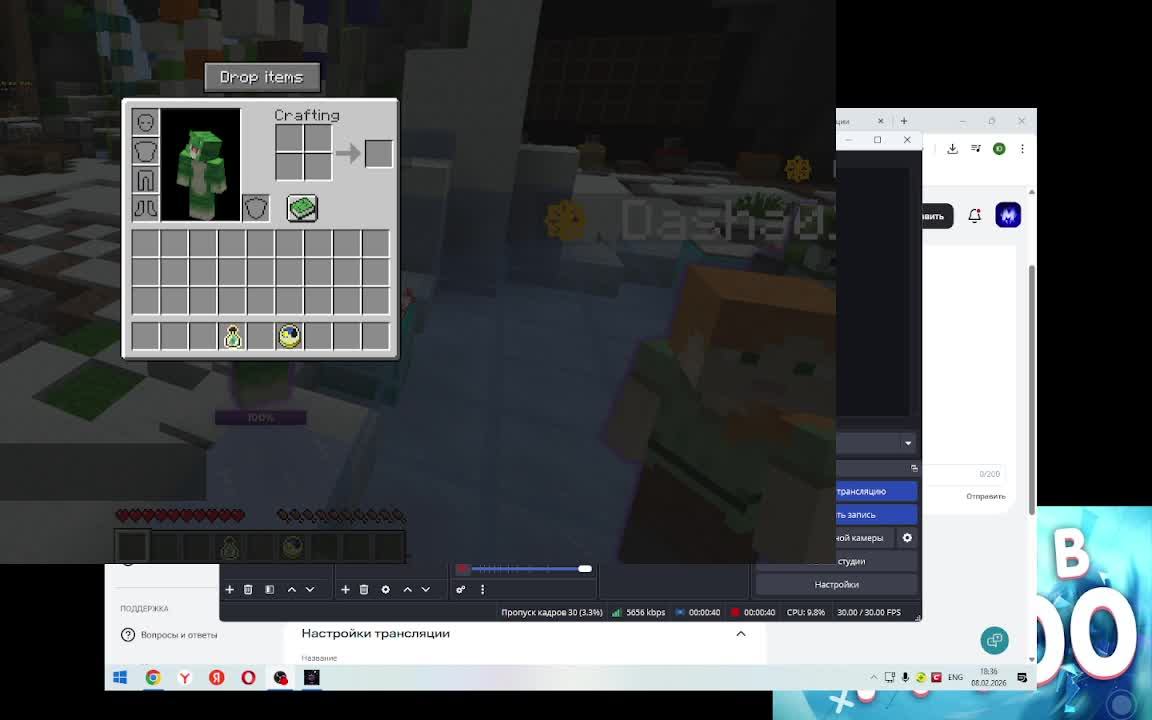Image resolution: width=1152 pixels, height=720 pixels.
Task: Expand the OBS transition dropdown arrow
Action: click(x=908, y=443)
